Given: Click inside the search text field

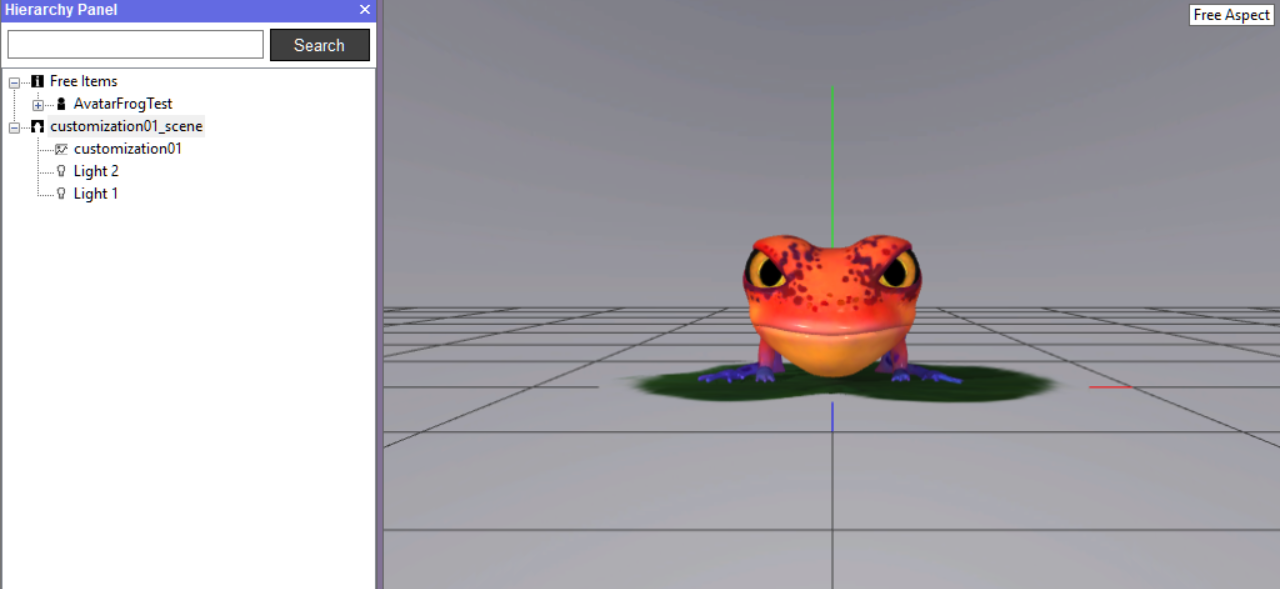Looking at the screenshot, I should pyautogui.click(x=135, y=44).
